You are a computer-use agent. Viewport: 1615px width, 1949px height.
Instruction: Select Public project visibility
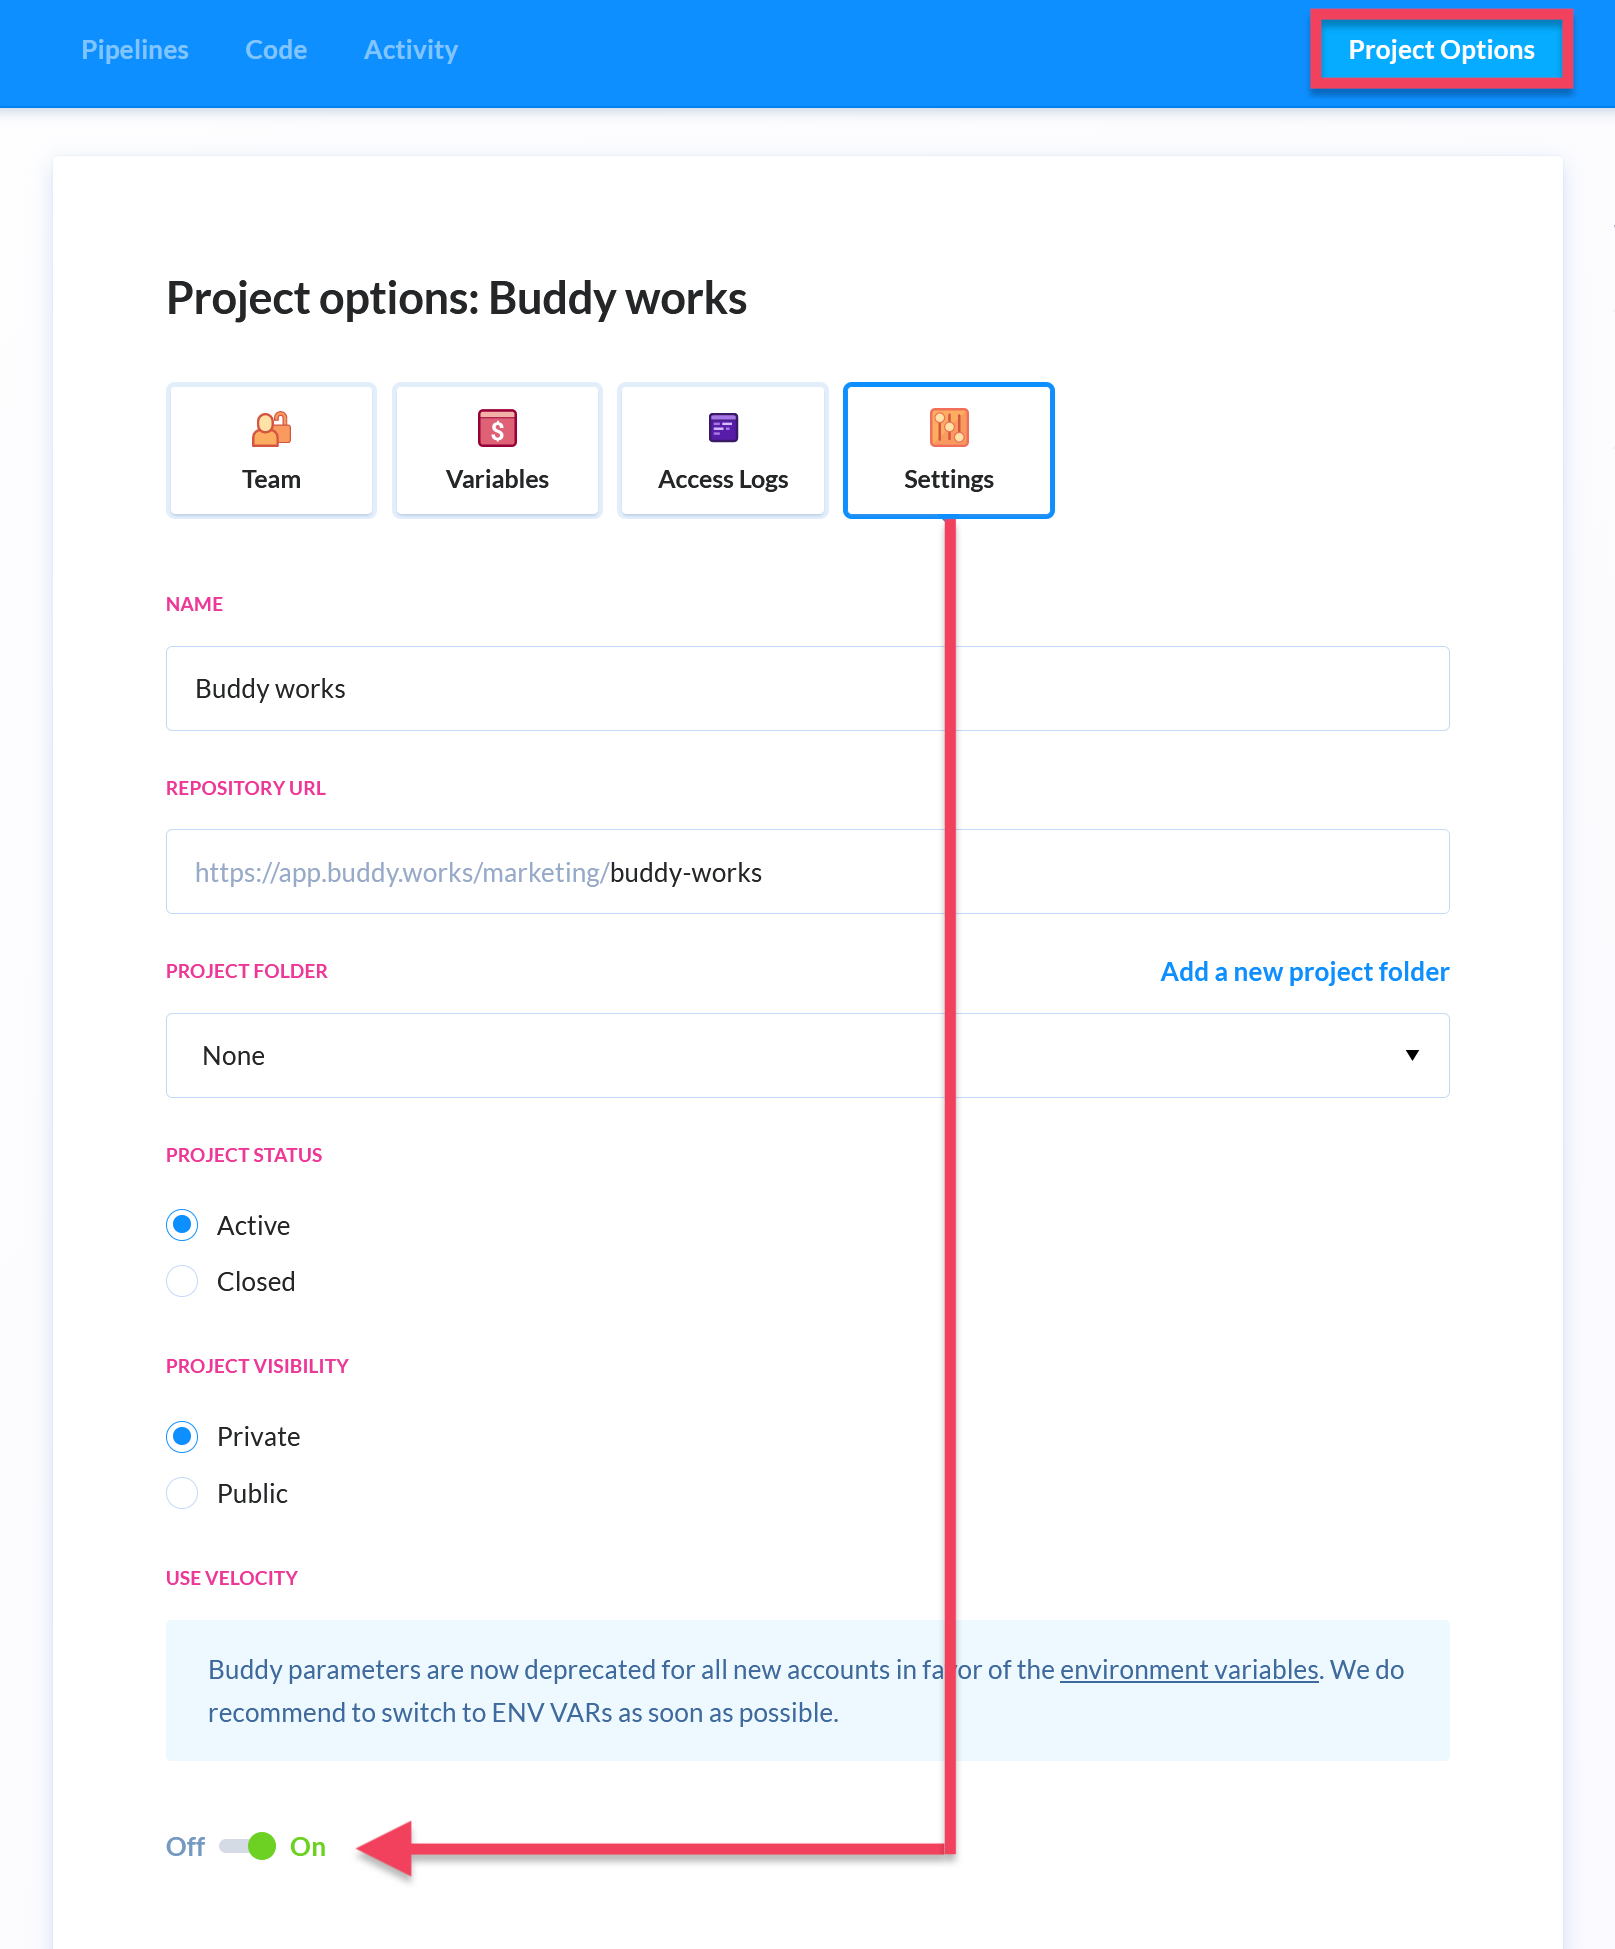(182, 1493)
